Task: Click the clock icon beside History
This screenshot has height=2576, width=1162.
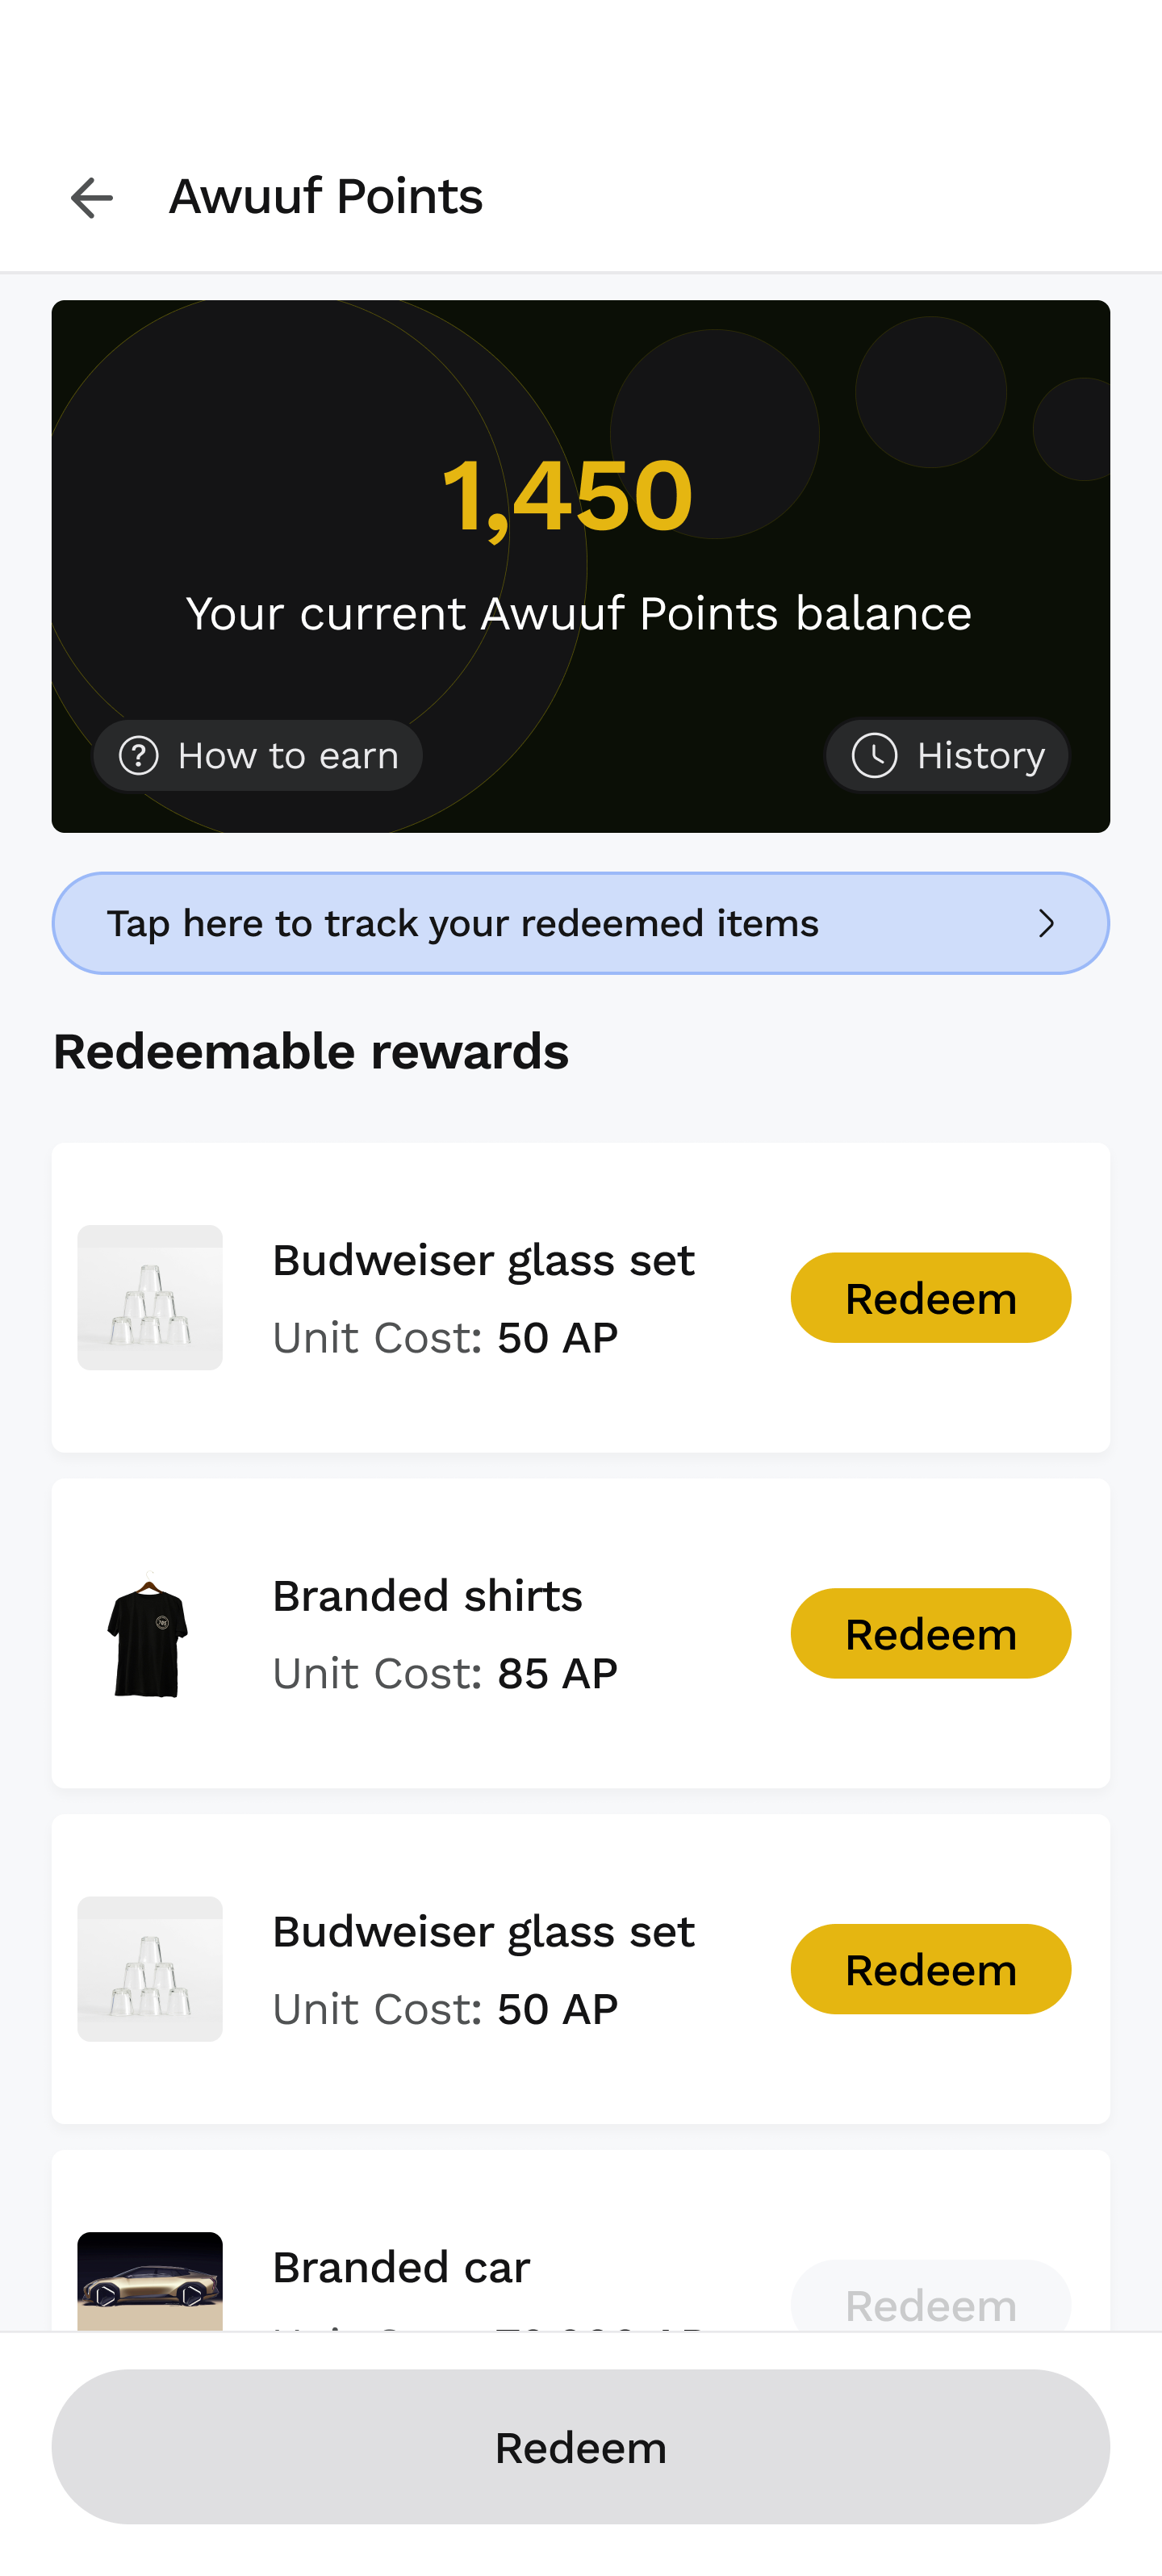Action: (874, 756)
